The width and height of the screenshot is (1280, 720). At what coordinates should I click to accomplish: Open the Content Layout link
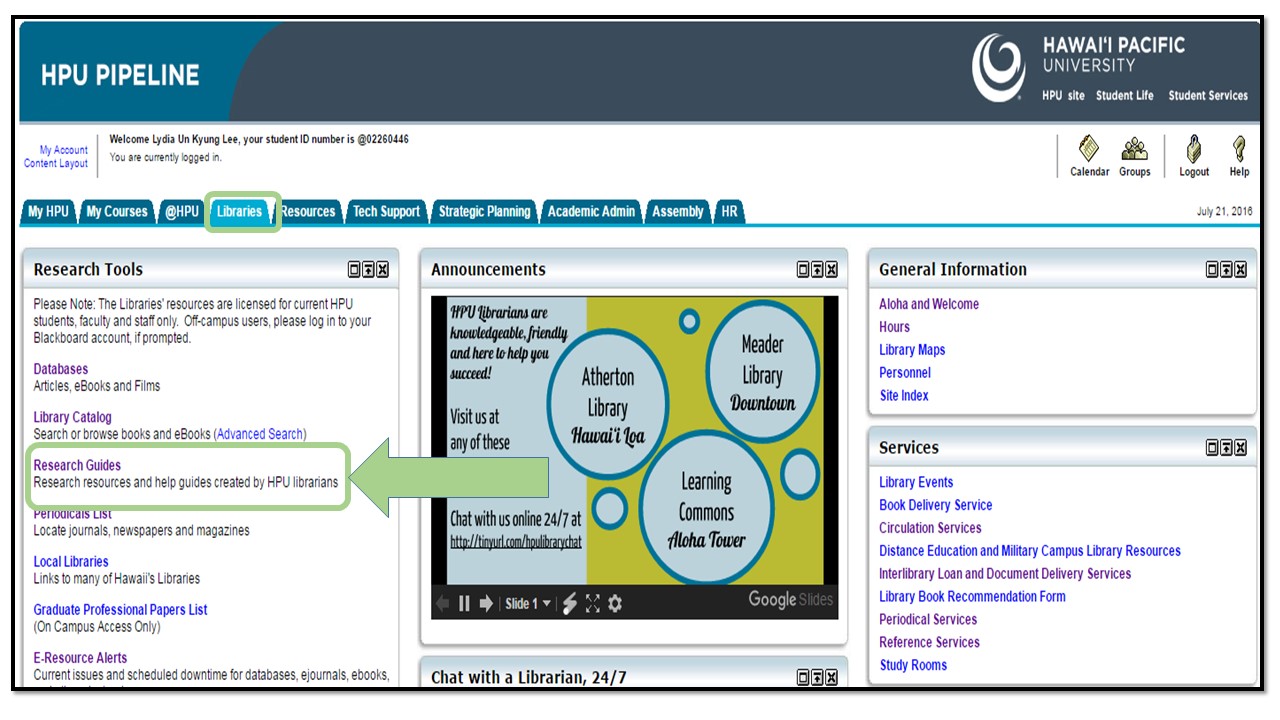(x=56, y=163)
